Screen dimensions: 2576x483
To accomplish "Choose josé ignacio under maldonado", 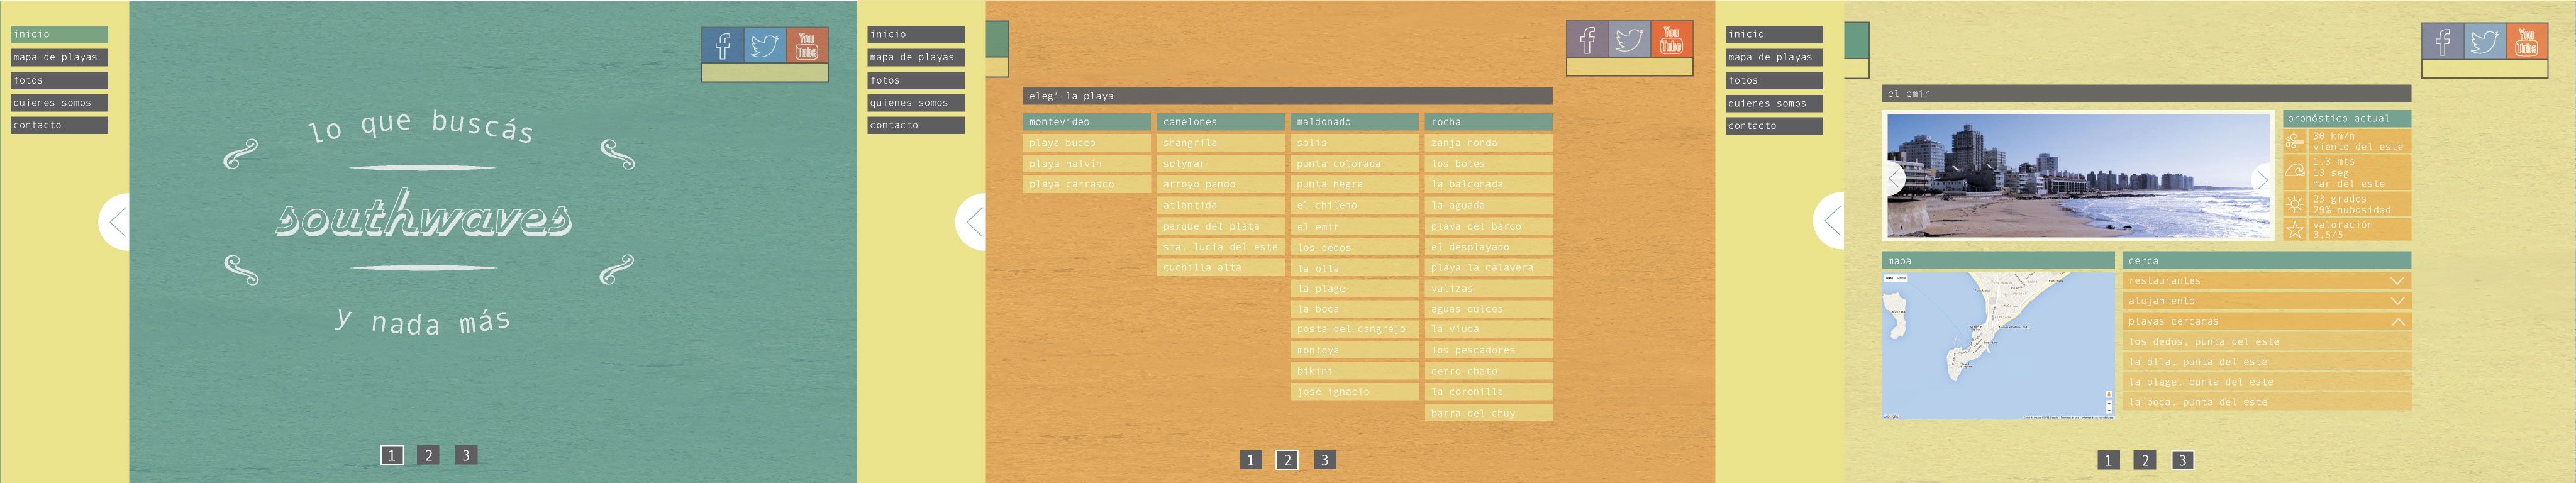I will [1354, 392].
